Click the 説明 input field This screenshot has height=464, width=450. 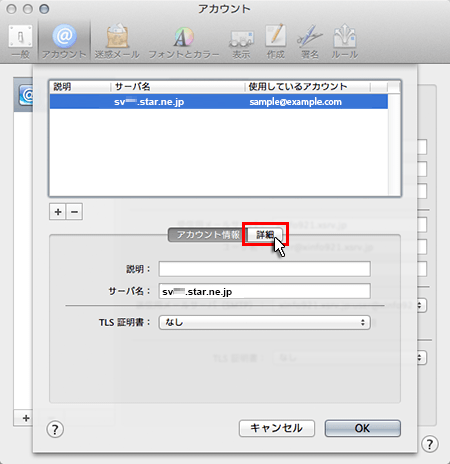click(x=265, y=269)
